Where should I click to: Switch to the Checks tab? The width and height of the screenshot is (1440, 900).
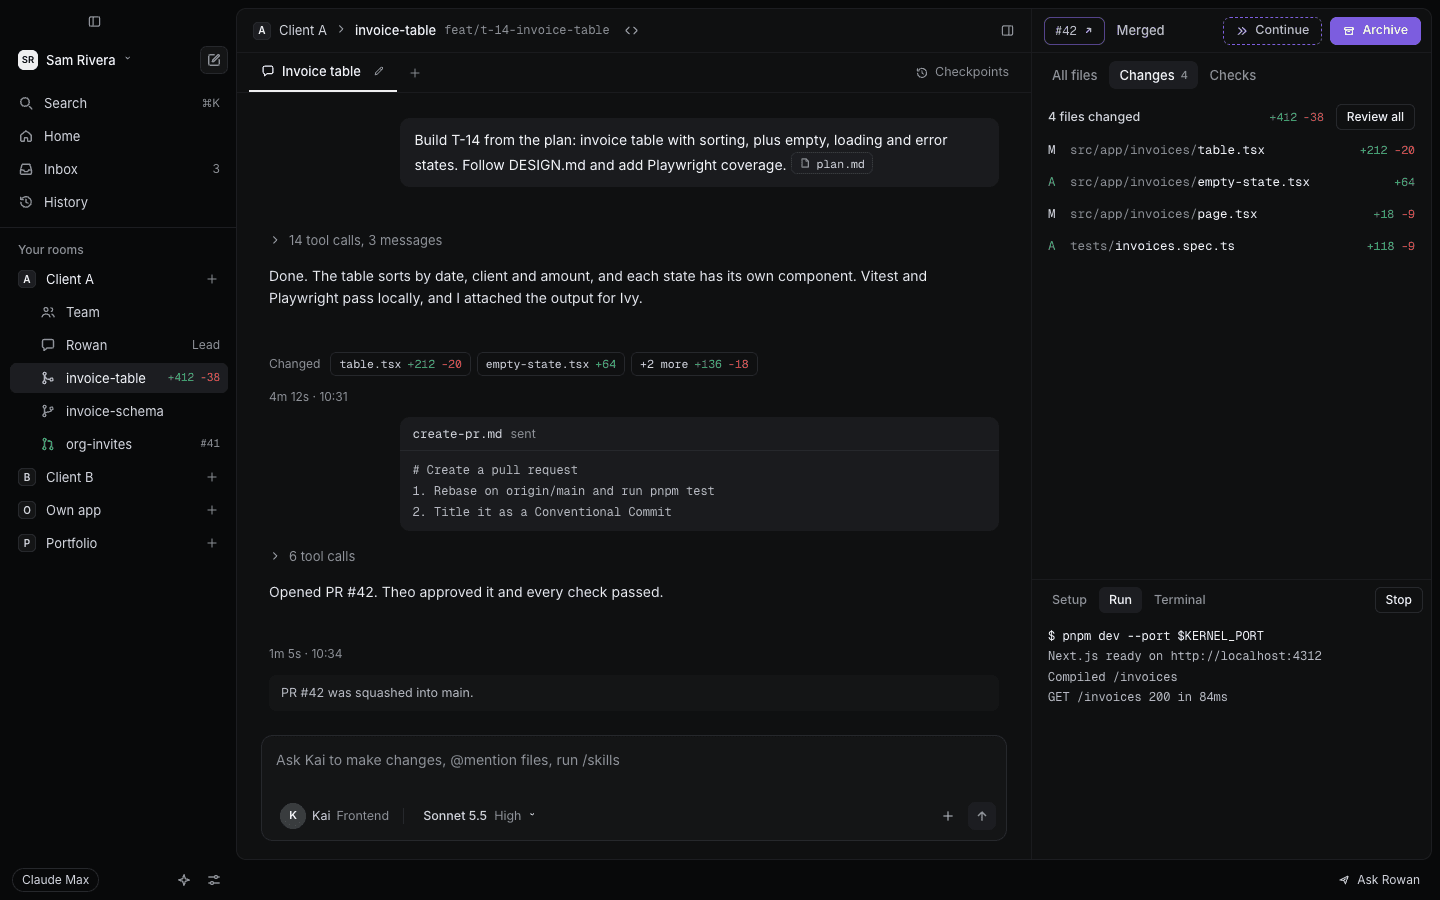[x=1232, y=75]
